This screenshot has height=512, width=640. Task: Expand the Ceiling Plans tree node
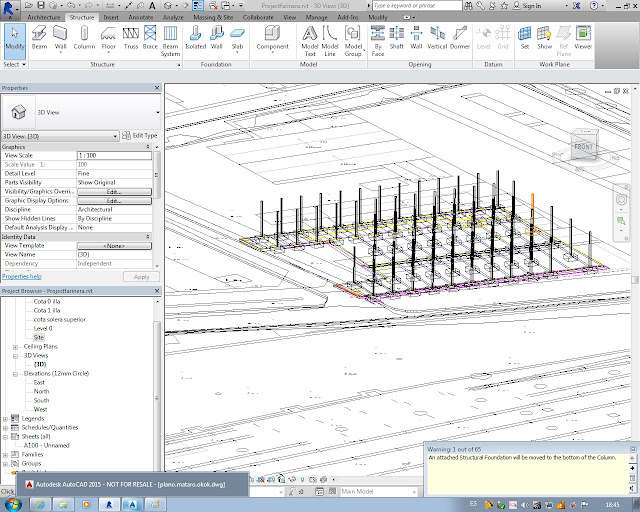pyautogui.click(x=17, y=346)
